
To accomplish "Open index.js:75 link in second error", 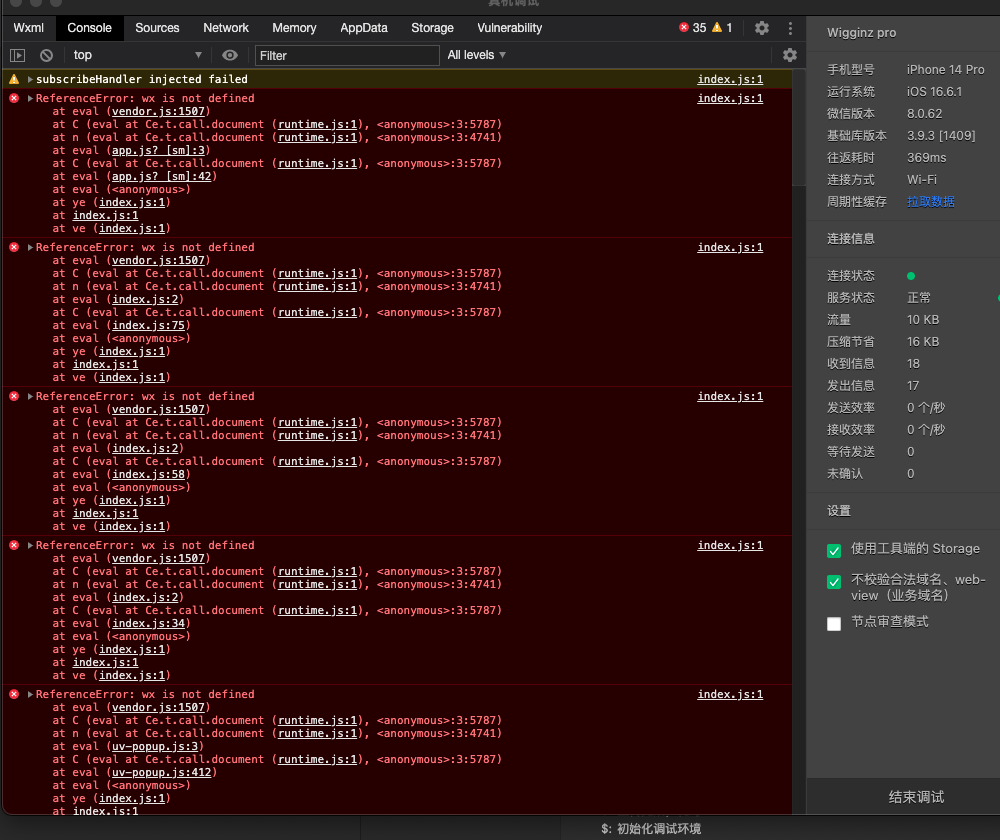I will point(149,325).
